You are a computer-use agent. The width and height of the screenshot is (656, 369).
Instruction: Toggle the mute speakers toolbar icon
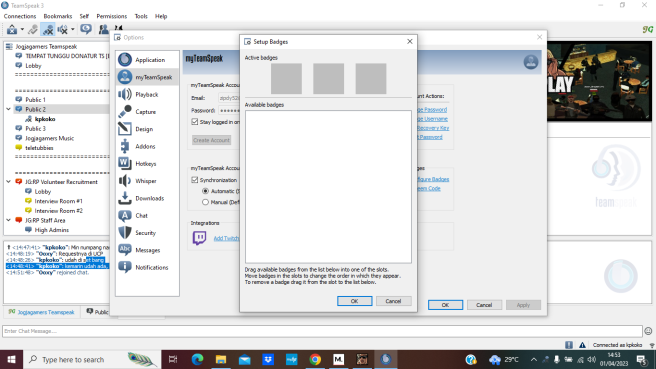62,29
